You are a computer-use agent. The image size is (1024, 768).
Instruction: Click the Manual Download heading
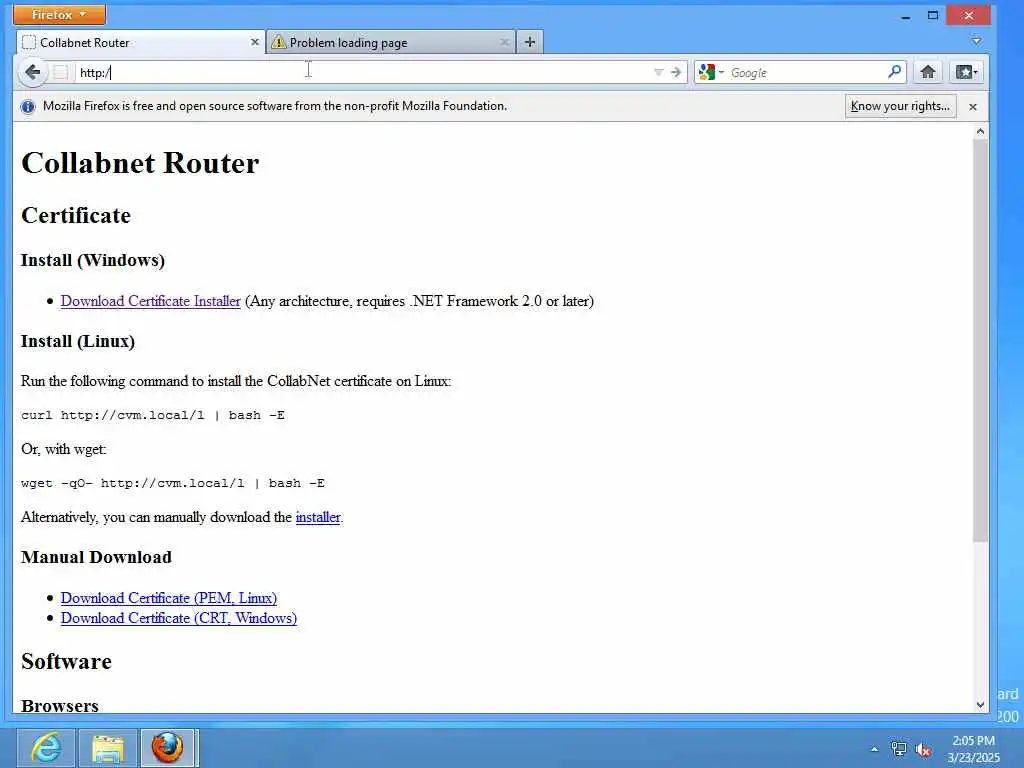click(96, 557)
